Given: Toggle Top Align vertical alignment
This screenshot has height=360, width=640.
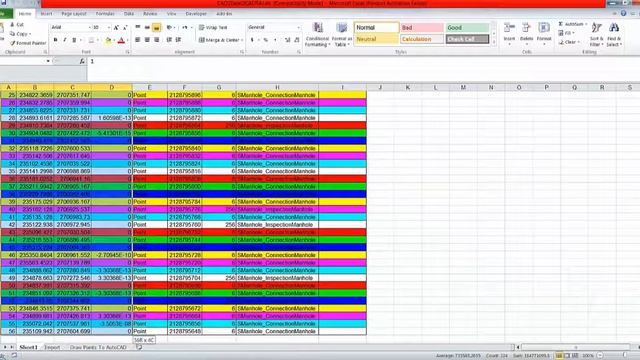Looking at the screenshot, I should coord(138,27).
